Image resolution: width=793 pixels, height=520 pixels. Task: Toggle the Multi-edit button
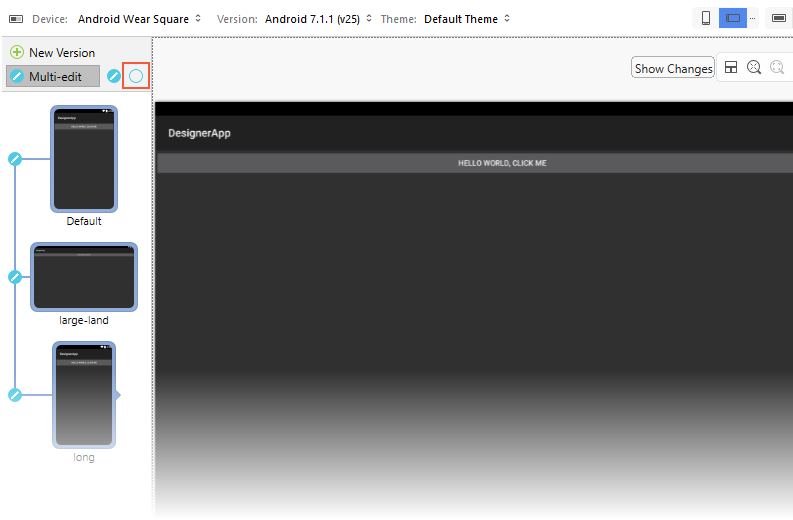[x=53, y=76]
